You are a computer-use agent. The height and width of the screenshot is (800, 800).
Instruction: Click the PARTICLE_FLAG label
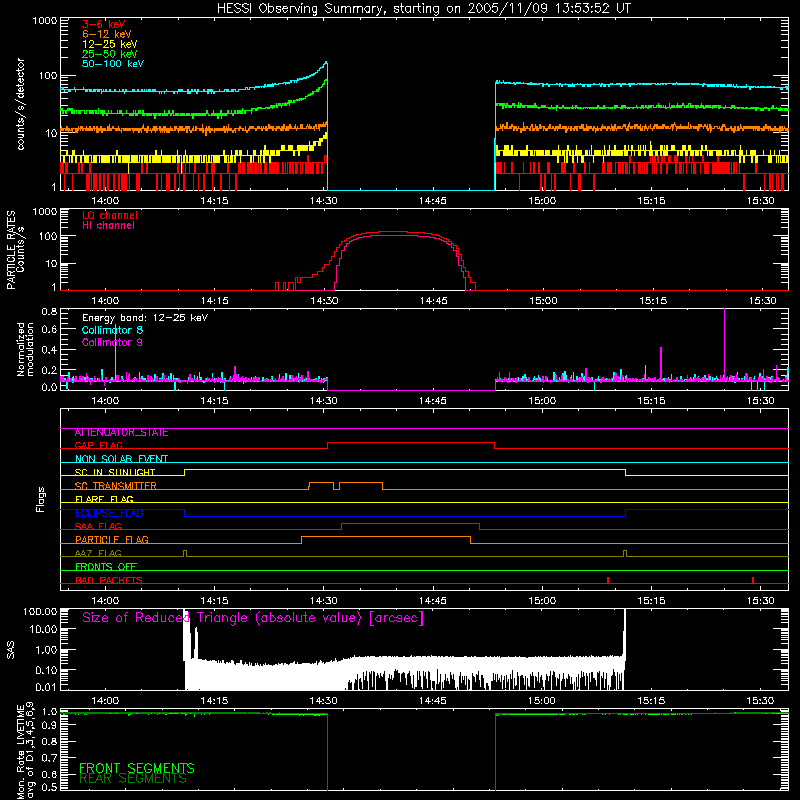[112, 540]
